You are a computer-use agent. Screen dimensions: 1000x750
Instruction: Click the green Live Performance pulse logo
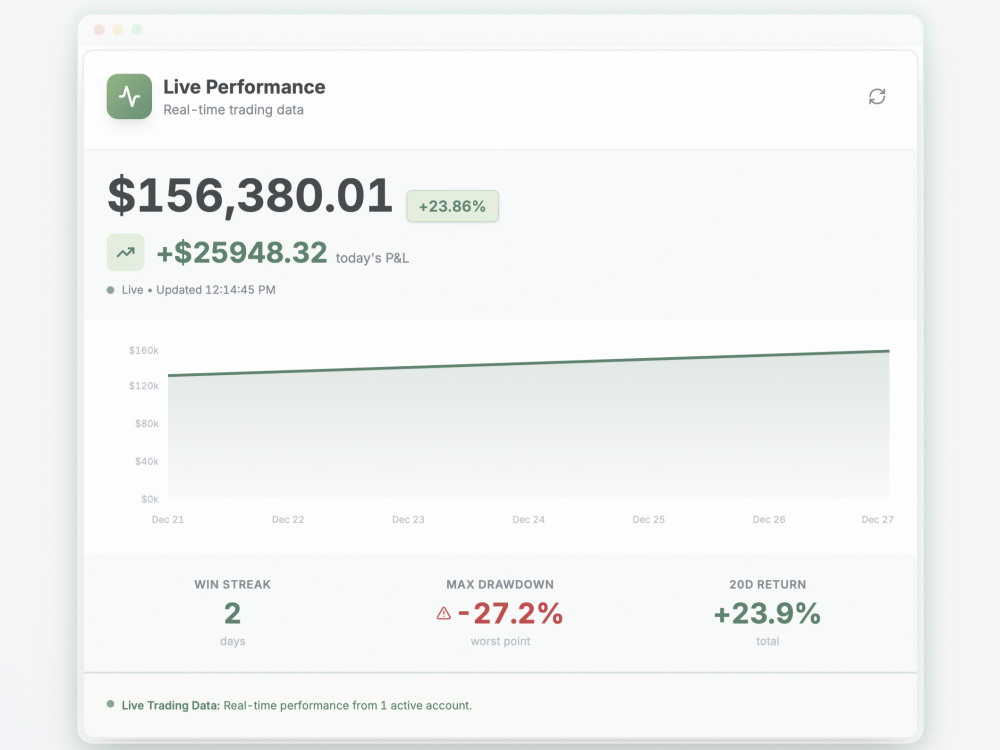[129, 96]
